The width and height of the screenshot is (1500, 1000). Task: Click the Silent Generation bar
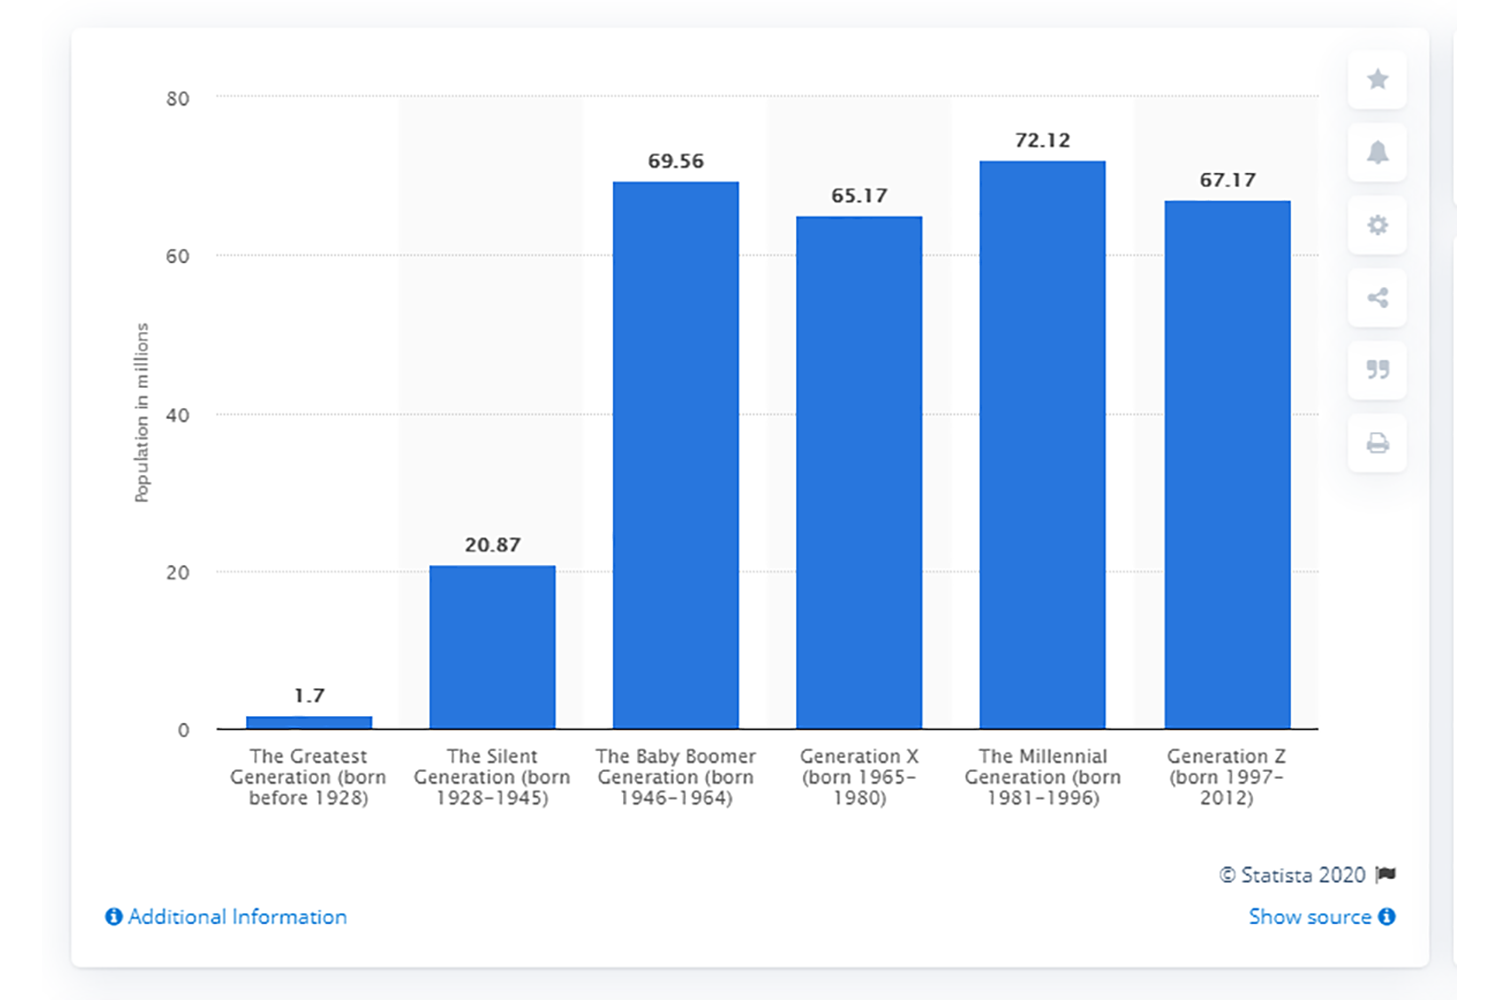point(493,645)
